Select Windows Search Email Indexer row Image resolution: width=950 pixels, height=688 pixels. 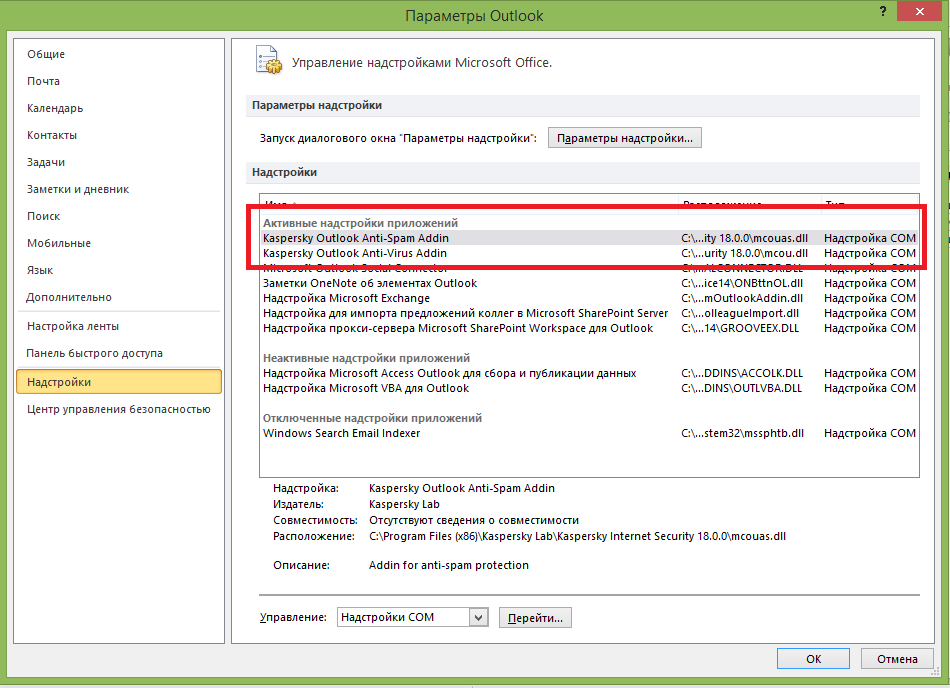click(x=589, y=433)
